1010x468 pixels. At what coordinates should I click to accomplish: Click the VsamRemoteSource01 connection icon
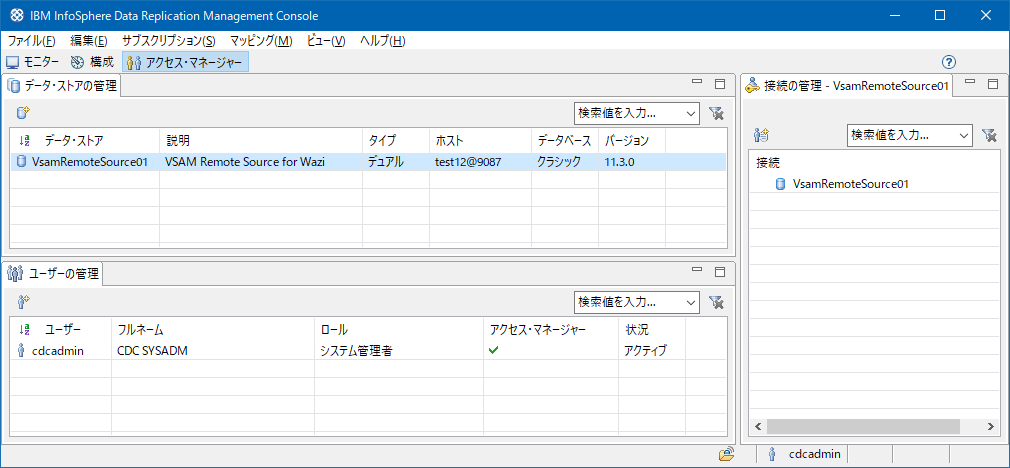pos(781,184)
